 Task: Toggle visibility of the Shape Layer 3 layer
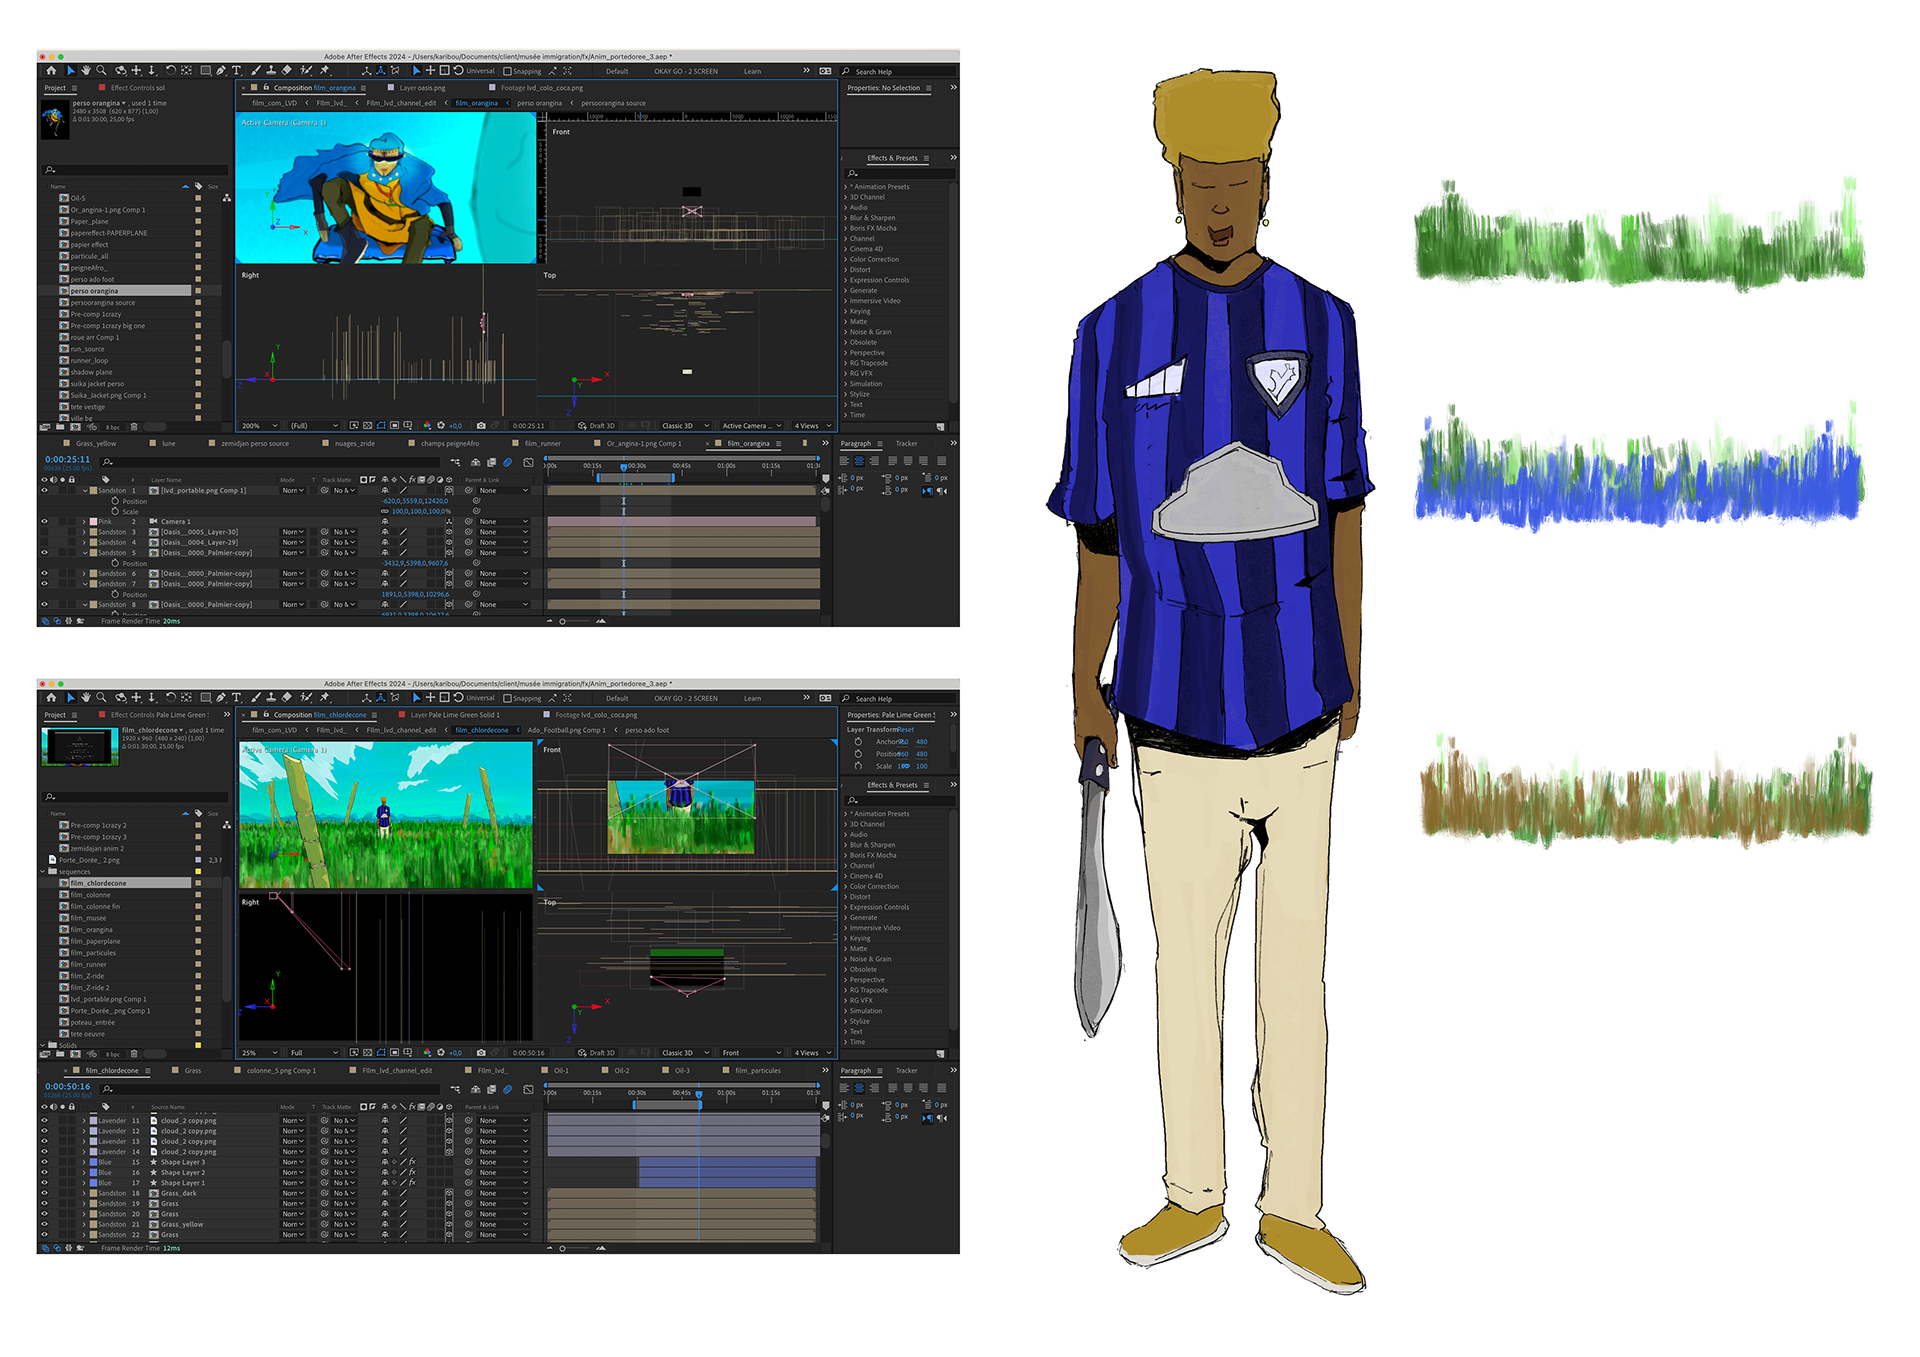click(x=44, y=1162)
